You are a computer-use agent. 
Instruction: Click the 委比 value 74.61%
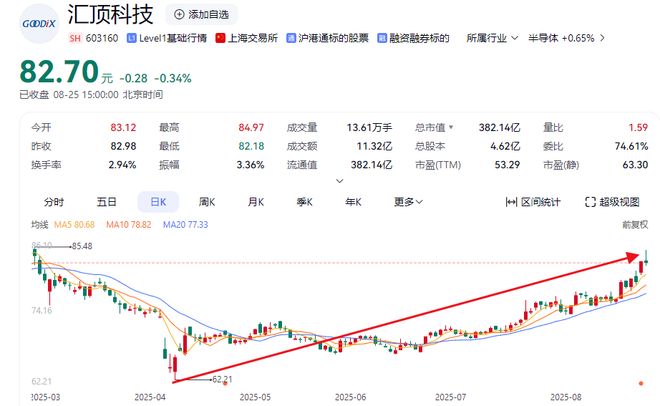tap(631, 146)
